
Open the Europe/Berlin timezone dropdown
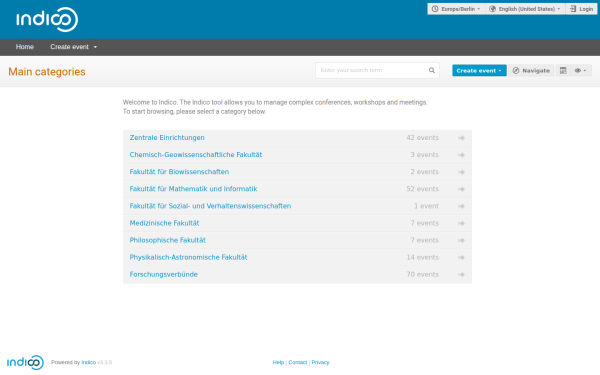coord(456,9)
